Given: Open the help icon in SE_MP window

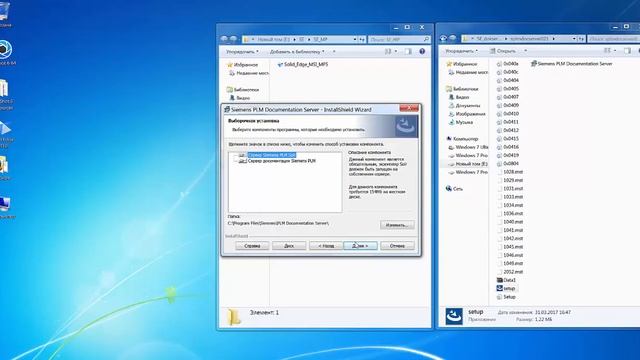Looking at the screenshot, I should [422, 51].
